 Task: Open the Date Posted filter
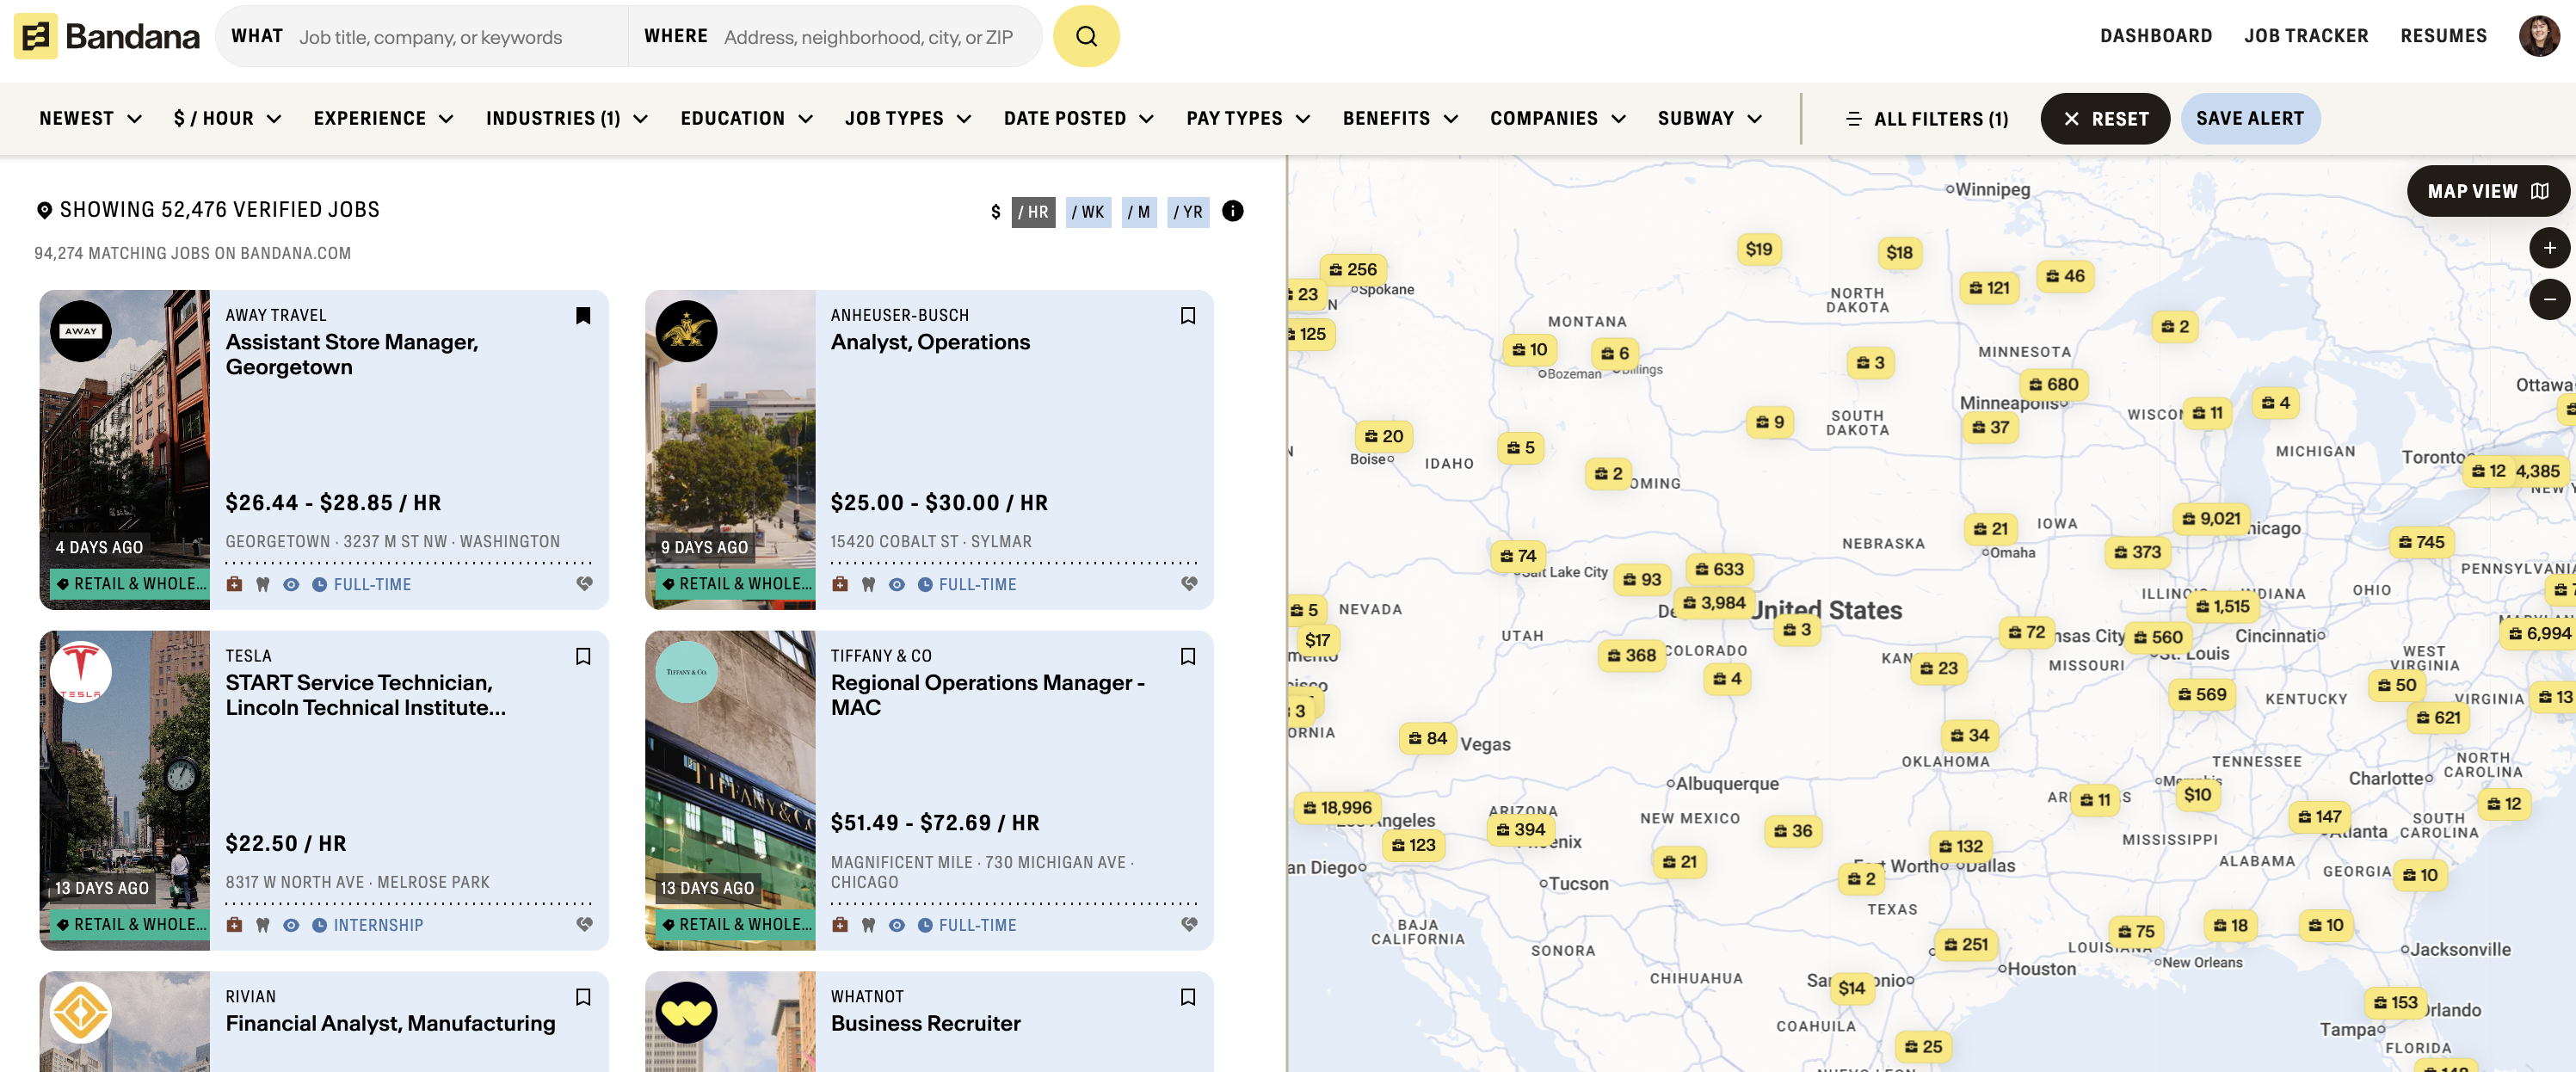[x=1079, y=119]
